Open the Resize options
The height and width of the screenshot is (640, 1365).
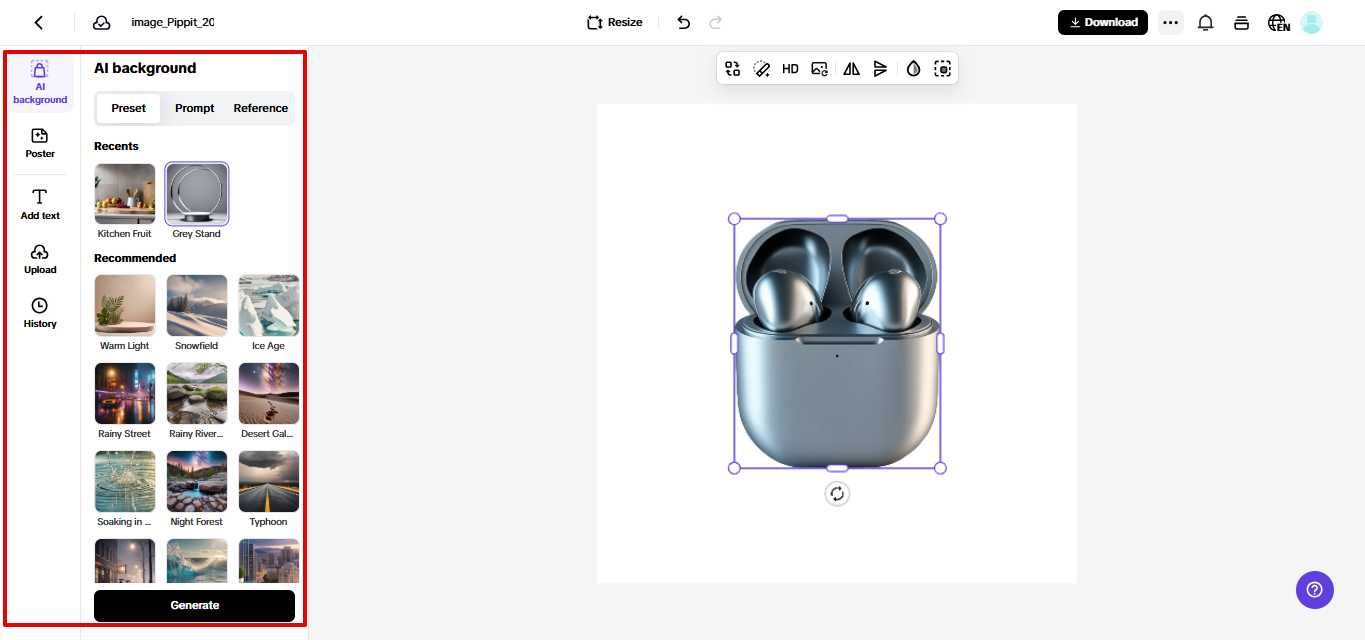tap(613, 21)
